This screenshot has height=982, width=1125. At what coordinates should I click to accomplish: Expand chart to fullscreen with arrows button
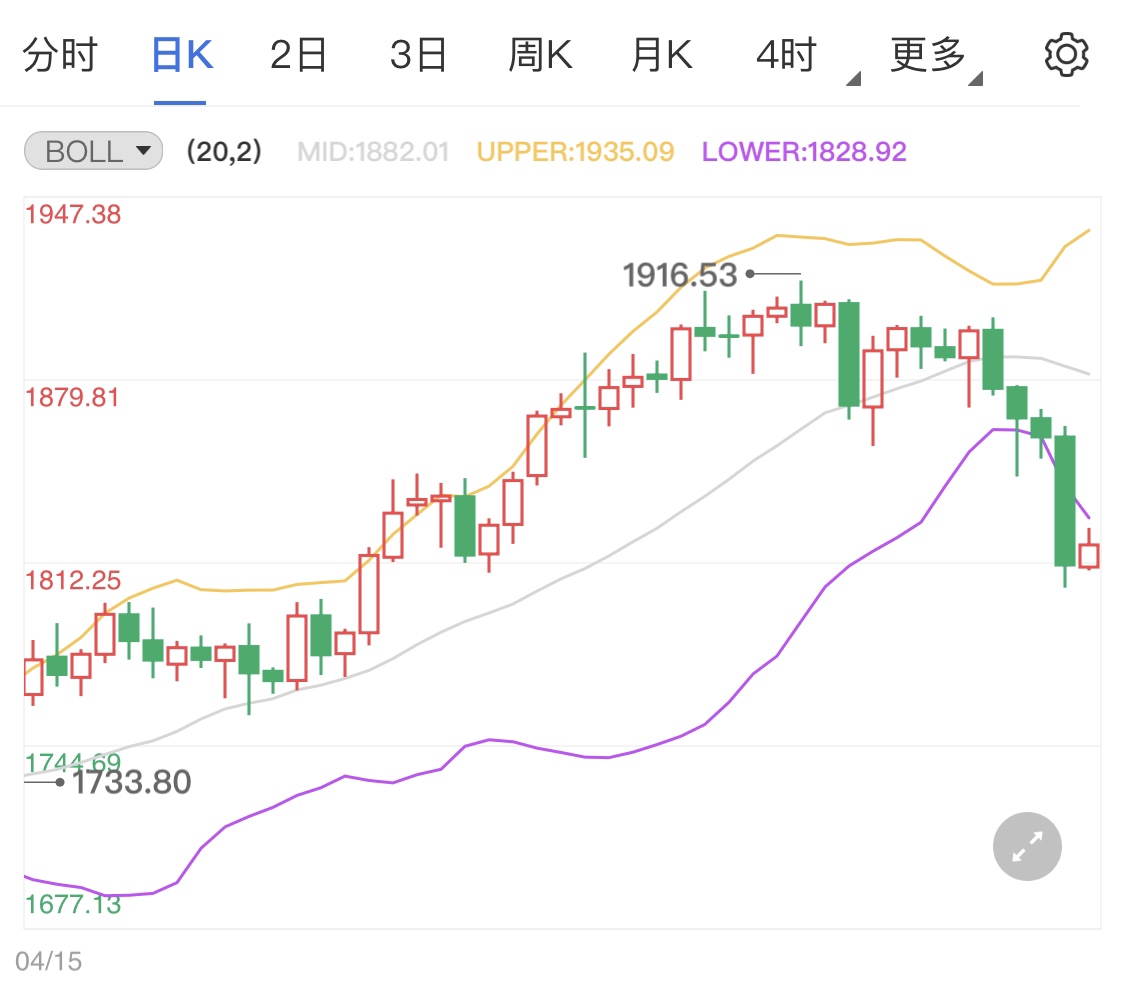point(1027,846)
